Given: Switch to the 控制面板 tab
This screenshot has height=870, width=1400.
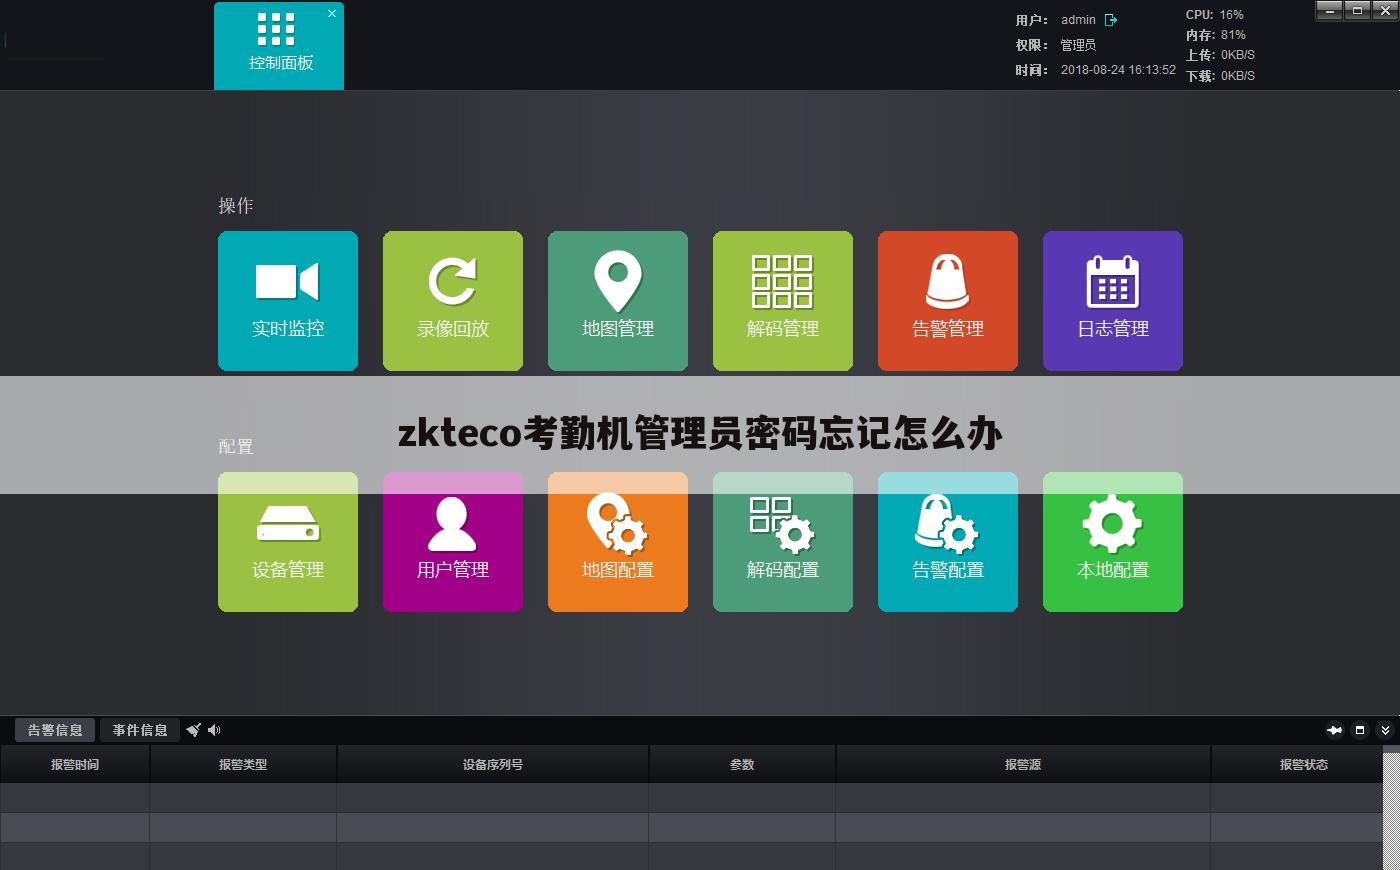Looking at the screenshot, I should click(279, 46).
